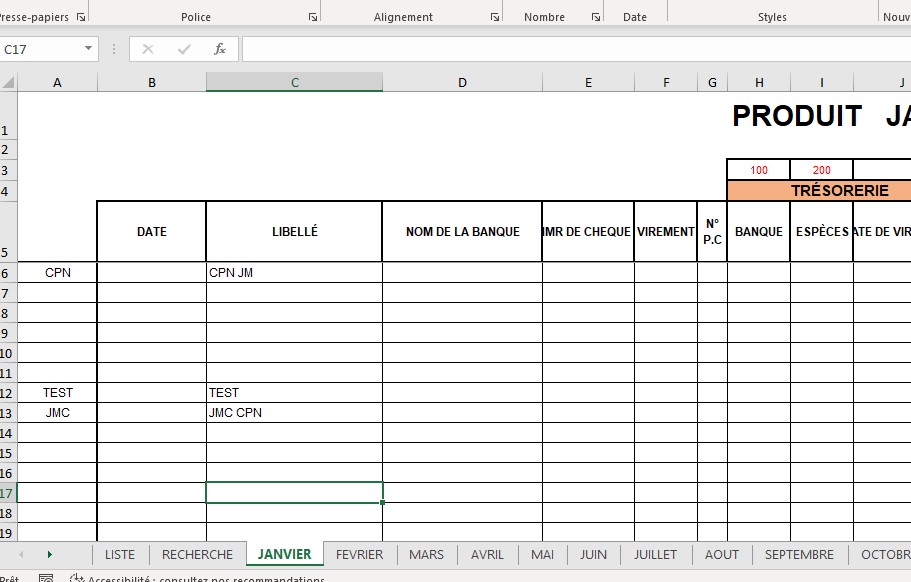Screen dimensions: 911x582
Task: Select the cell containing JMC CPN
Action: [293, 412]
